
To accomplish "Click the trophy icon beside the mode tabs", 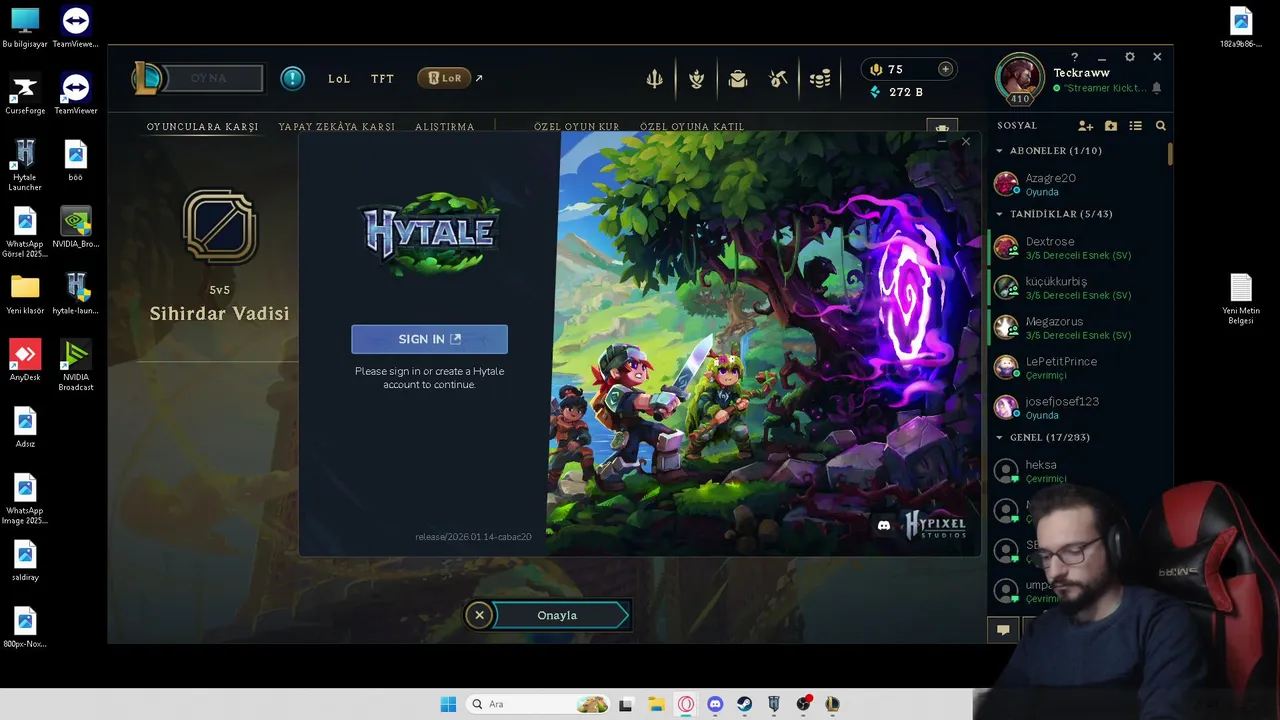I will [x=941, y=128].
